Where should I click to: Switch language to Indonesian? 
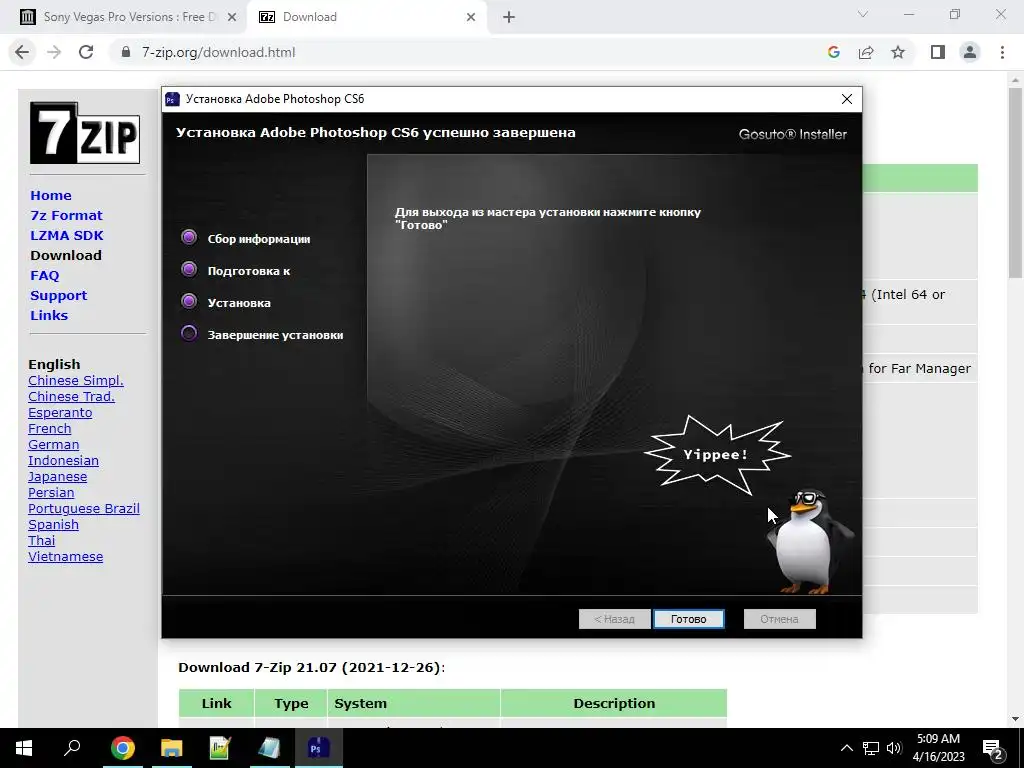tap(63, 460)
